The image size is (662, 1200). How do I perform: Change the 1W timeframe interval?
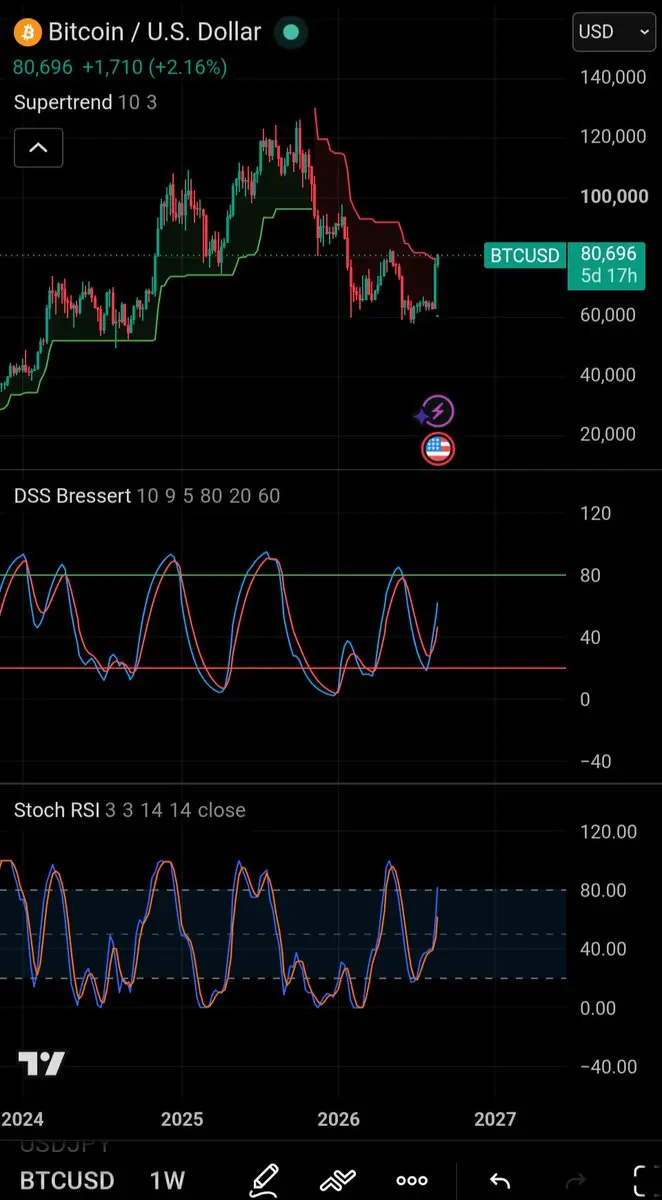click(167, 1180)
